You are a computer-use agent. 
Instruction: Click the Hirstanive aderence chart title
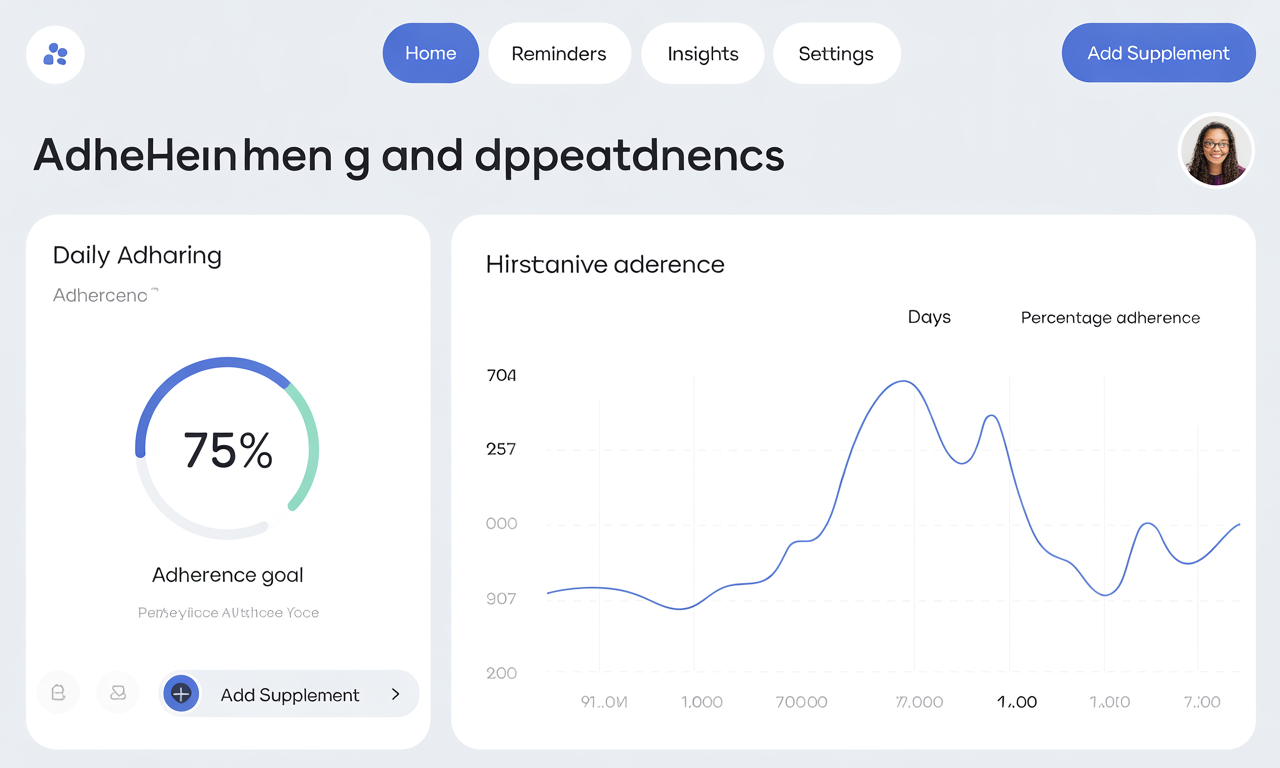(605, 265)
